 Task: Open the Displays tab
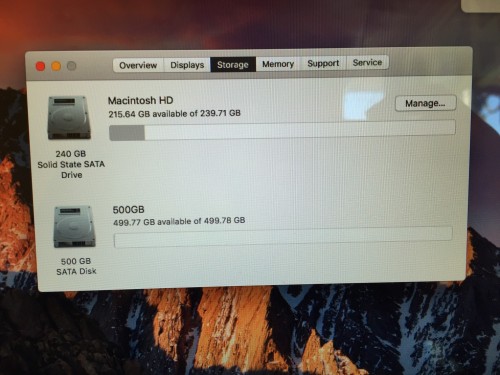pos(187,65)
